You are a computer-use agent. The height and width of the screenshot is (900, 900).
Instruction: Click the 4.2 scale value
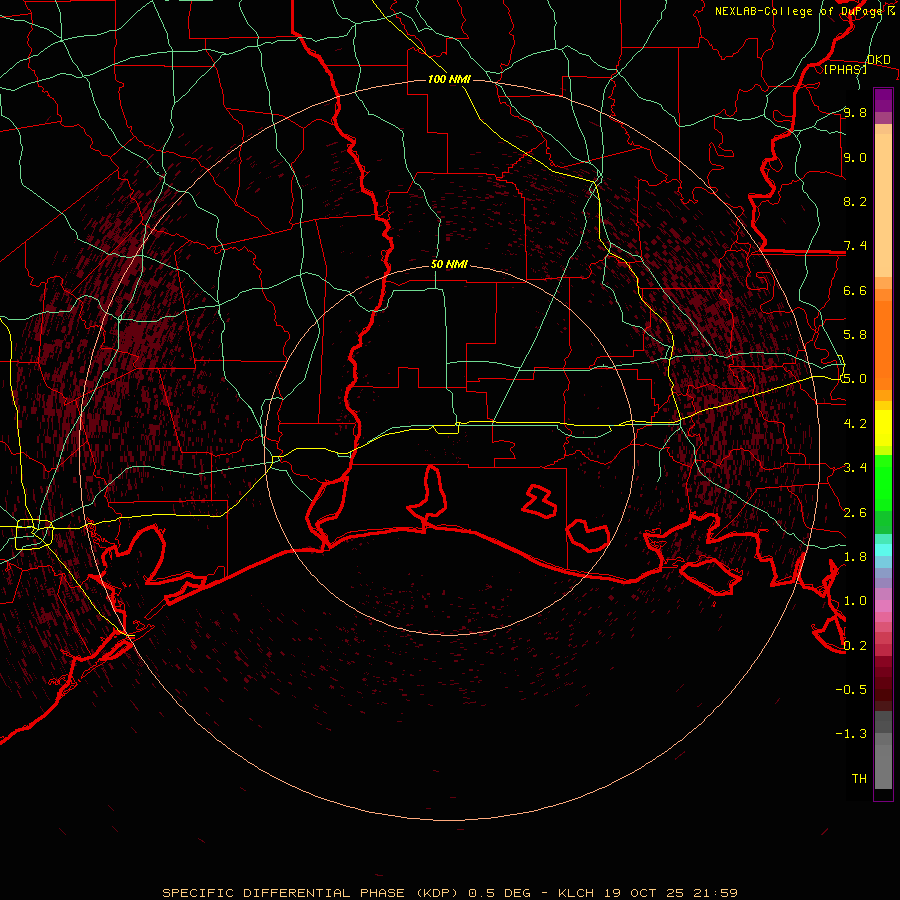point(855,424)
